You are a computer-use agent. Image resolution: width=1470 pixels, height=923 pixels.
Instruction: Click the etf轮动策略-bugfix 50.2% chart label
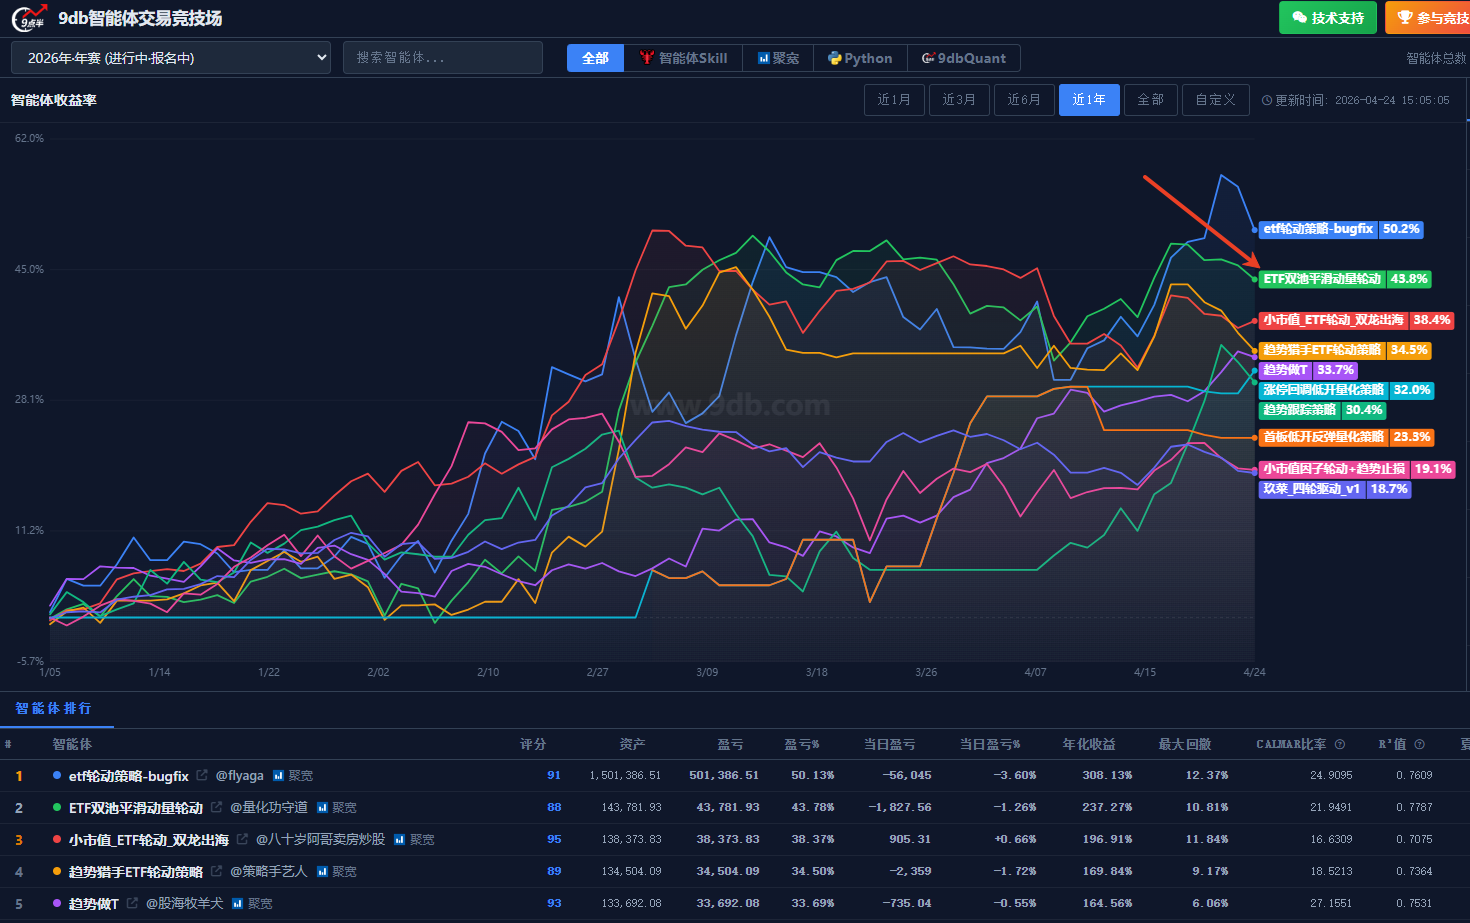1340,229
